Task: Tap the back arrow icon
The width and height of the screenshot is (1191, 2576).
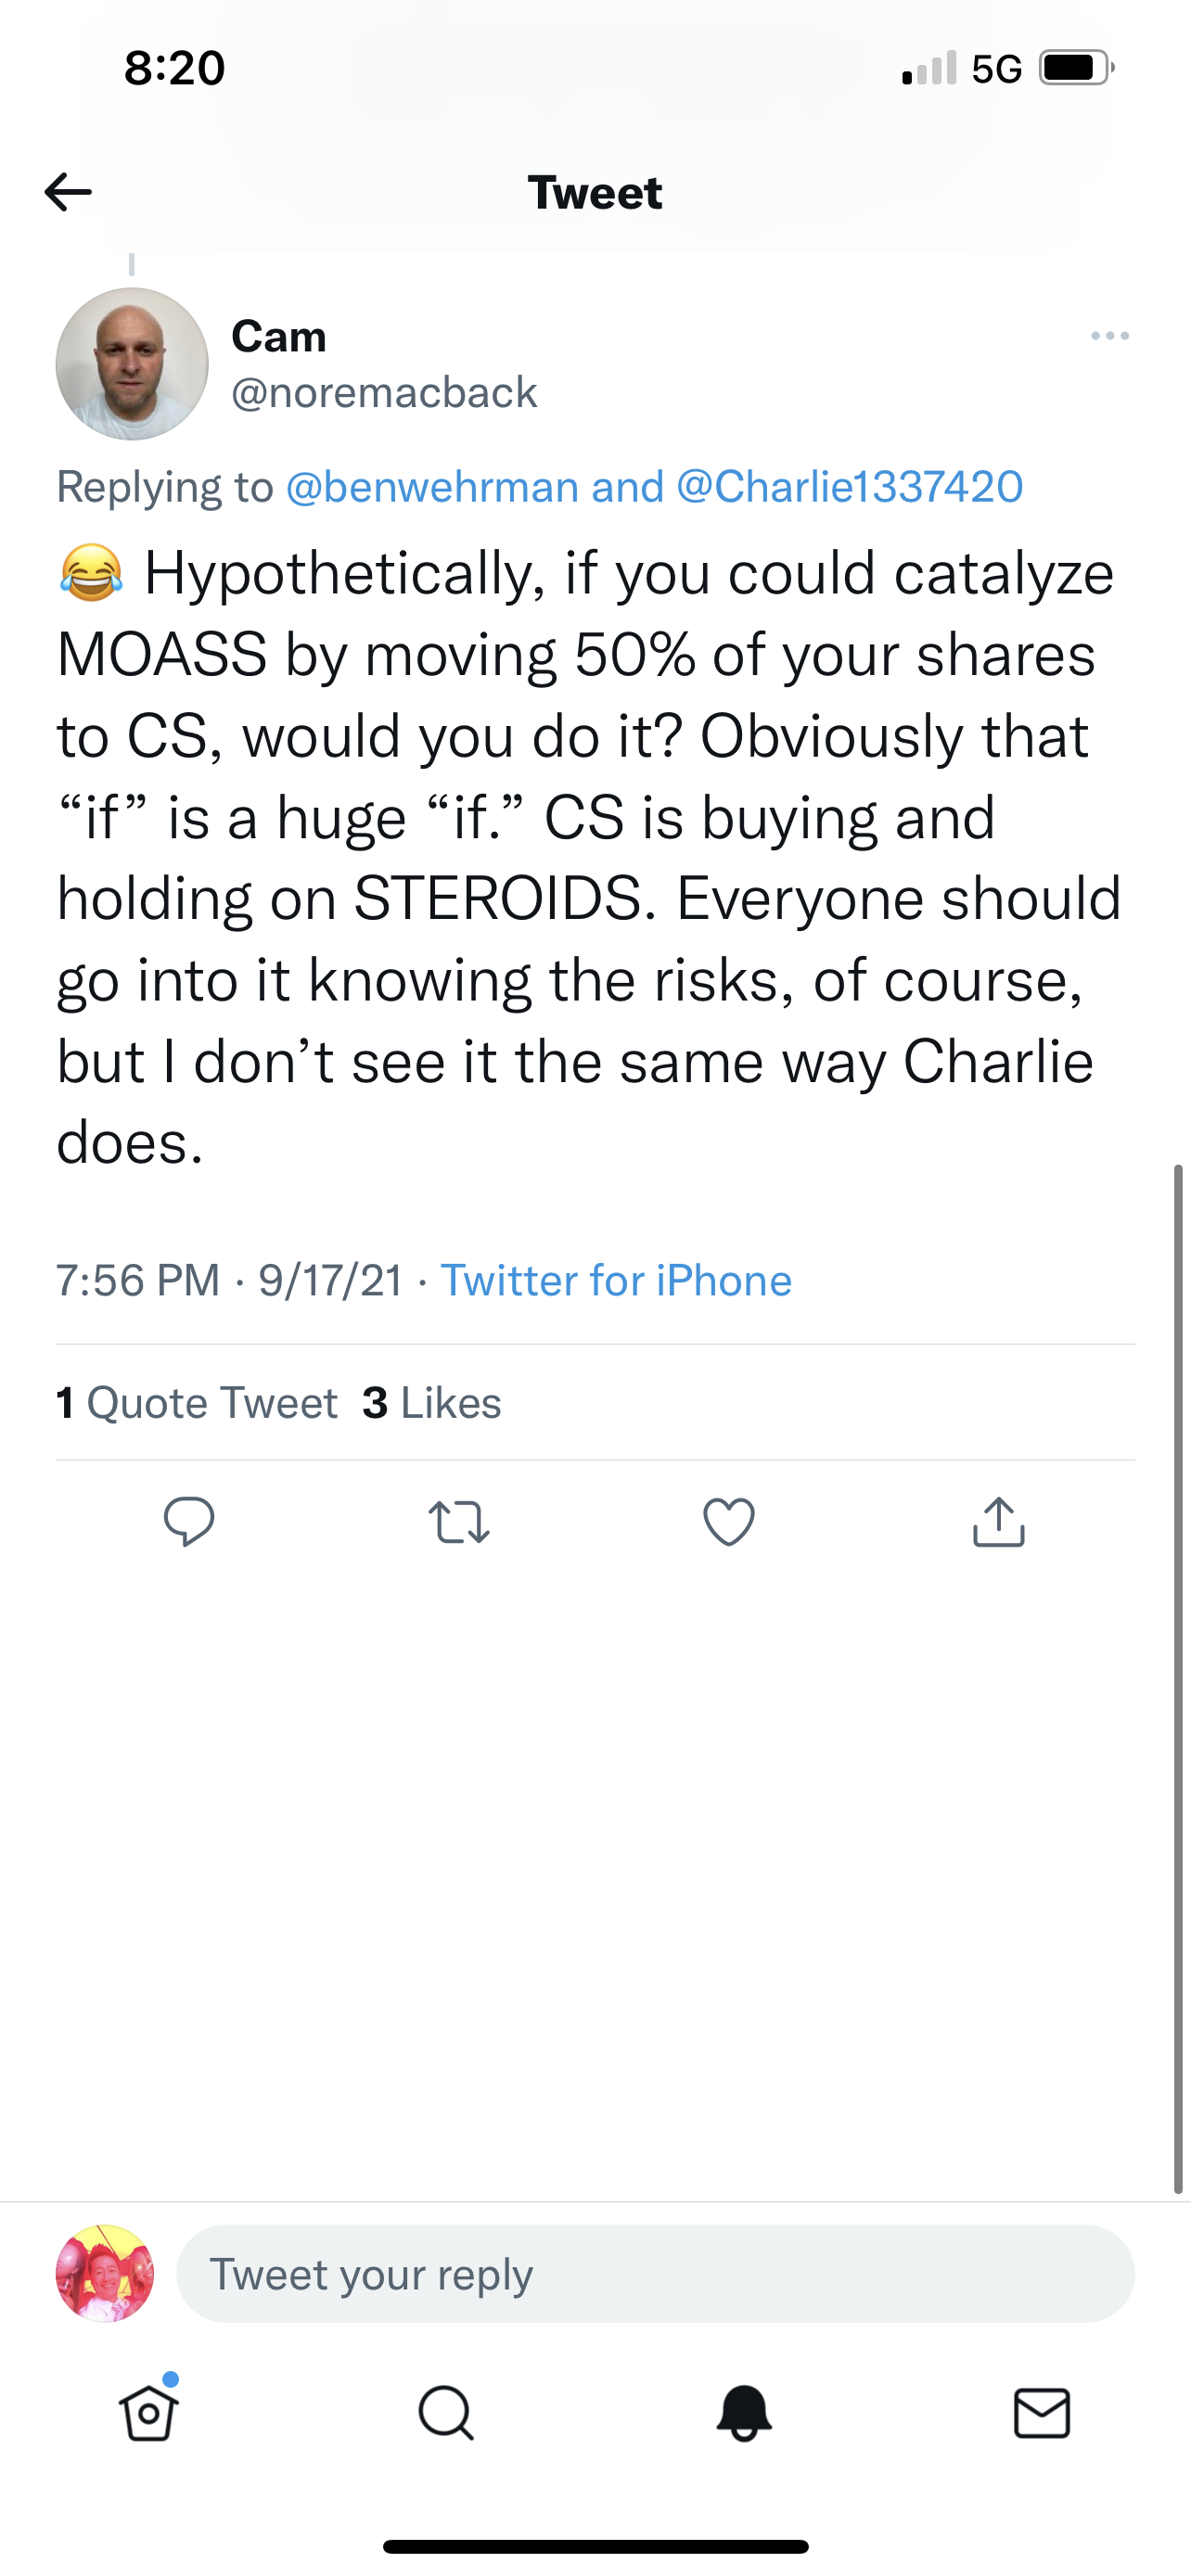Action: [68, 192]
